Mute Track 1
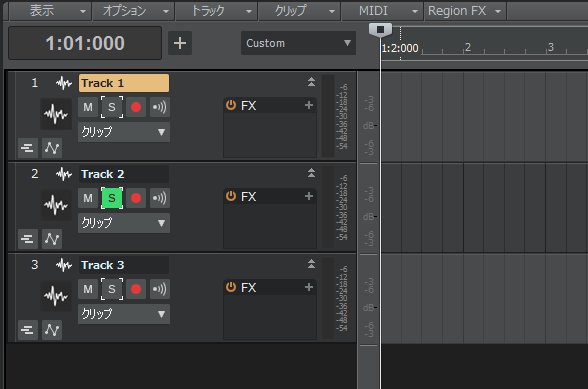The width and height of the screenshot is (588, 389). coord(88,107)
